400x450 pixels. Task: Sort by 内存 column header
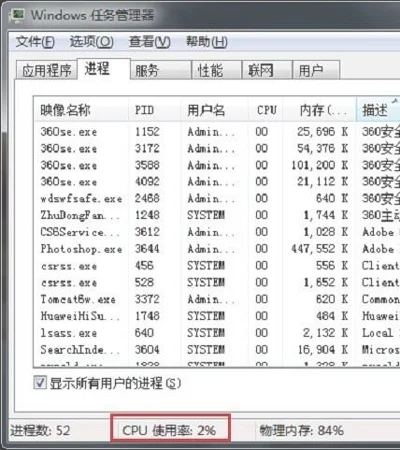coord(319,110)
